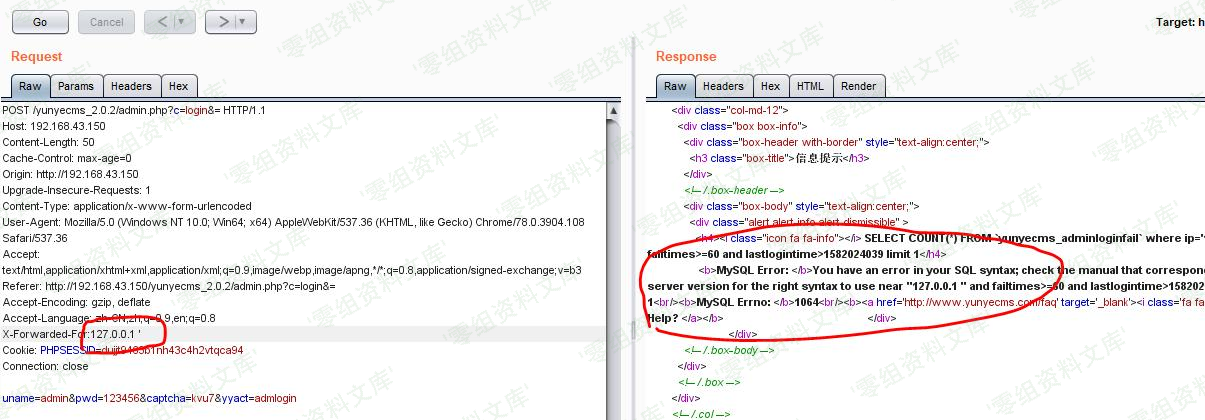Open the back history dropdown arrow
This screenshot has width=1205, height=420.
pyautogui.click(x=182, y=21)
